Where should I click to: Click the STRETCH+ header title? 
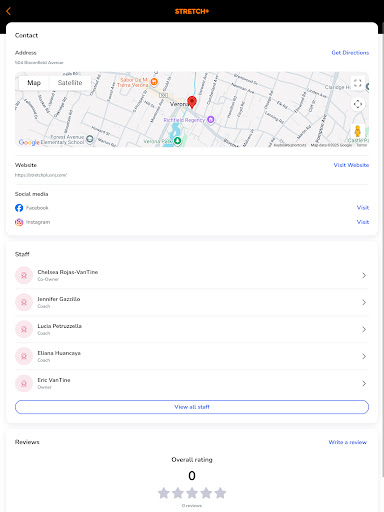192,11
